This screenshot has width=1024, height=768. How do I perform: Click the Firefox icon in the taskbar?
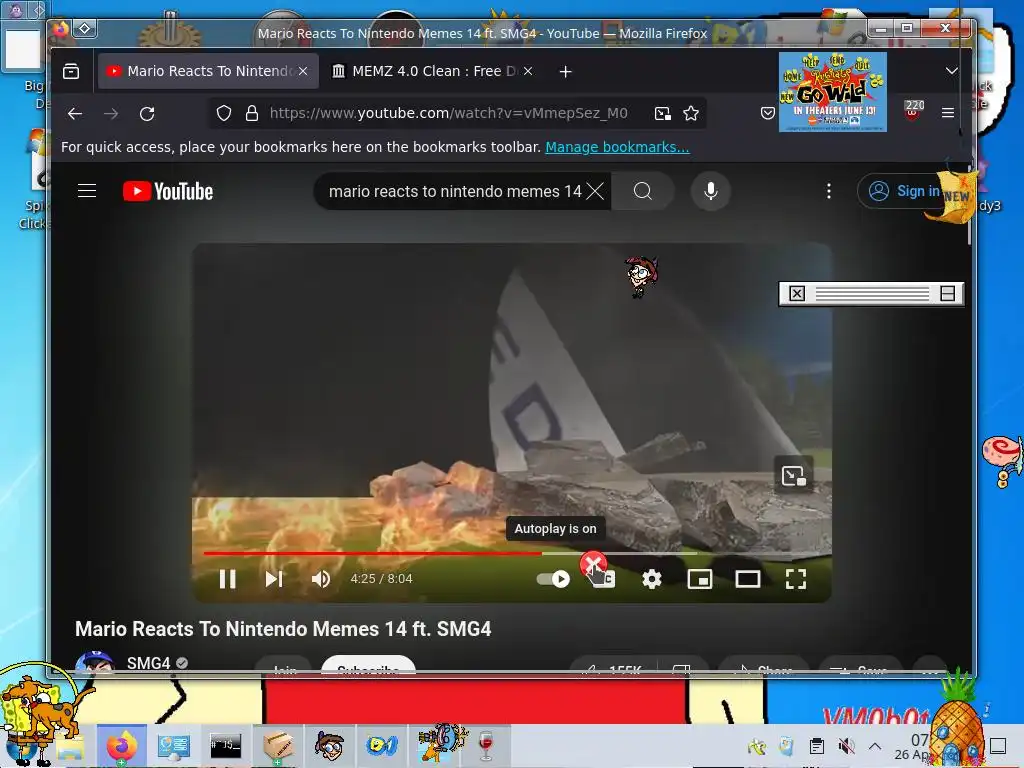122,745
